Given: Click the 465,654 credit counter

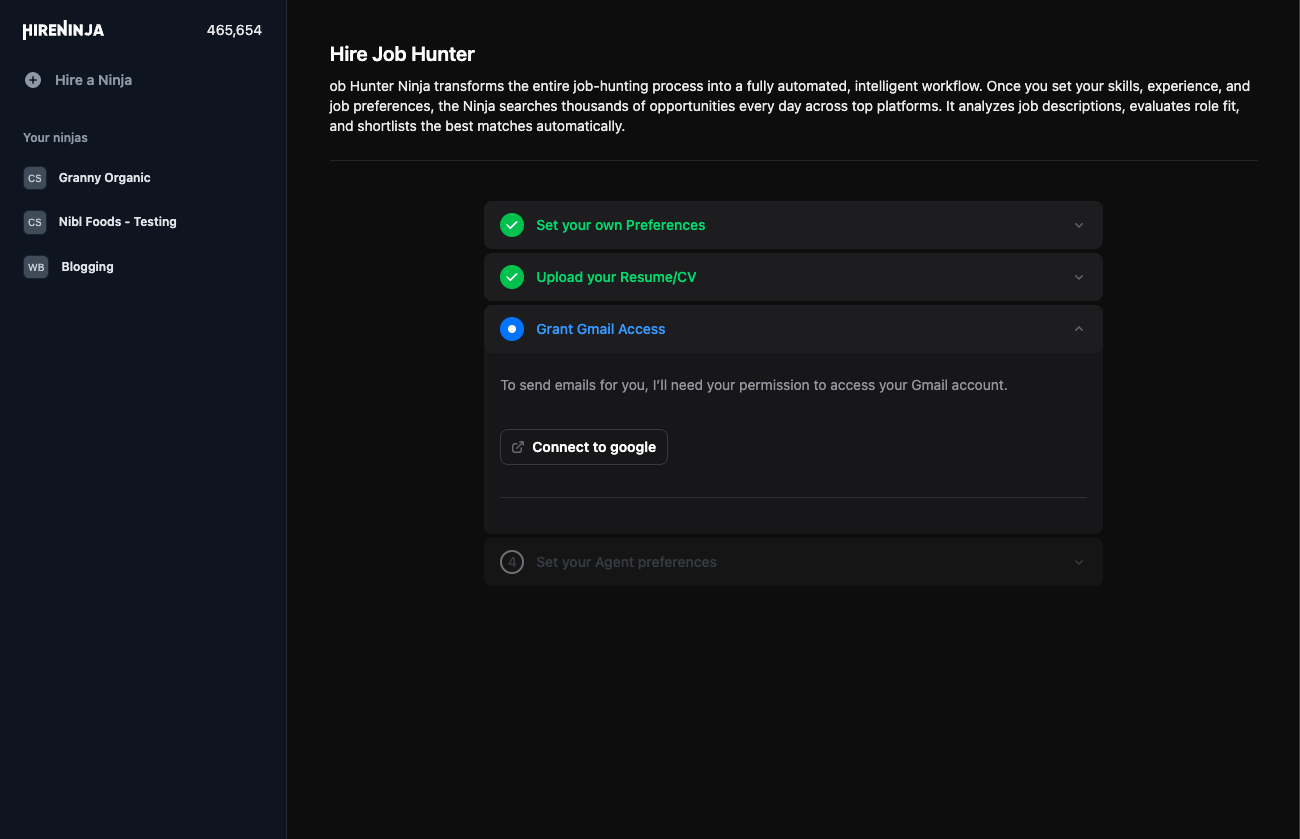Looking at the screenshot, I should click(x=234, y=30).
